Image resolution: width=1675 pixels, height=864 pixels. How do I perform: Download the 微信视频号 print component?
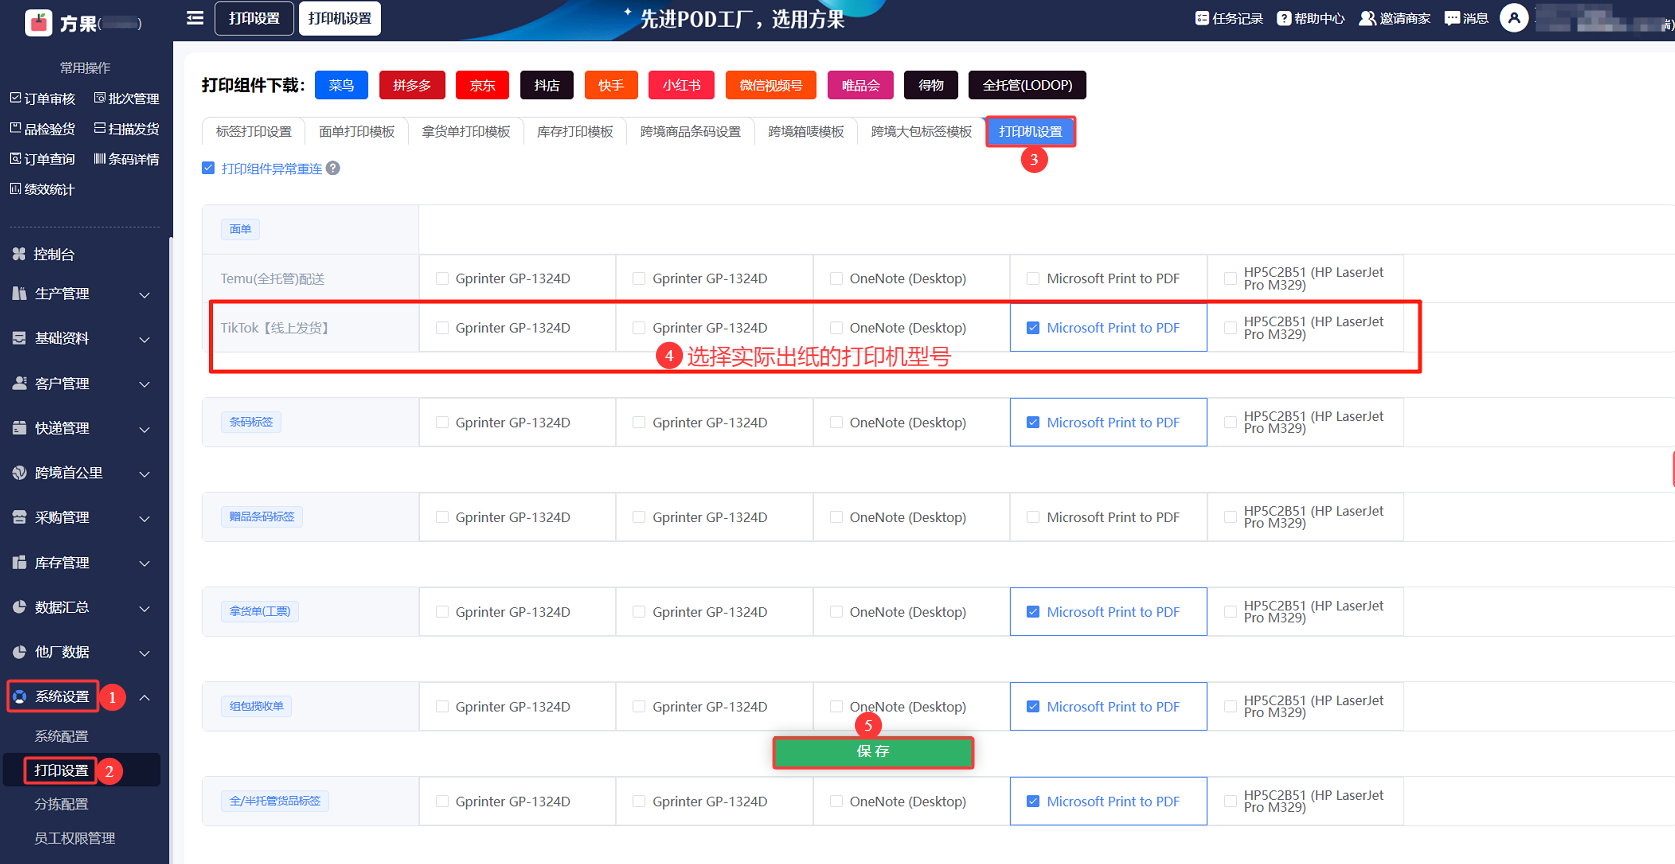771,85
